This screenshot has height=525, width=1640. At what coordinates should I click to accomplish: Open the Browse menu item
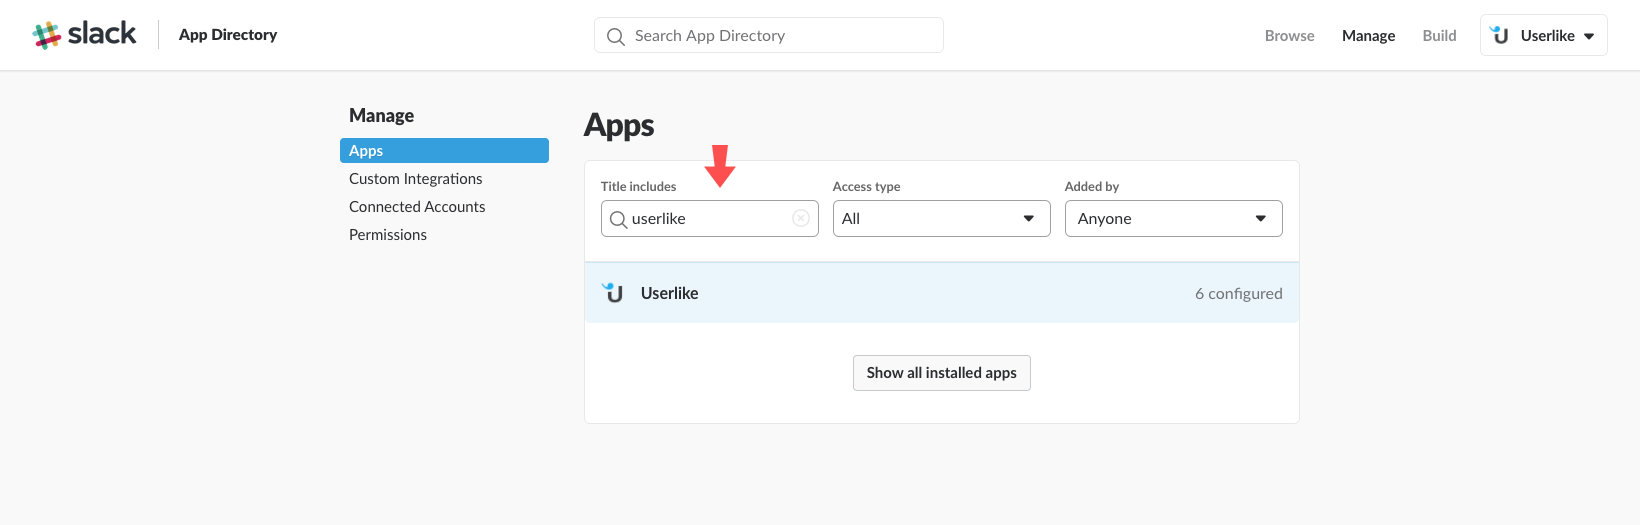point(1289,35)
